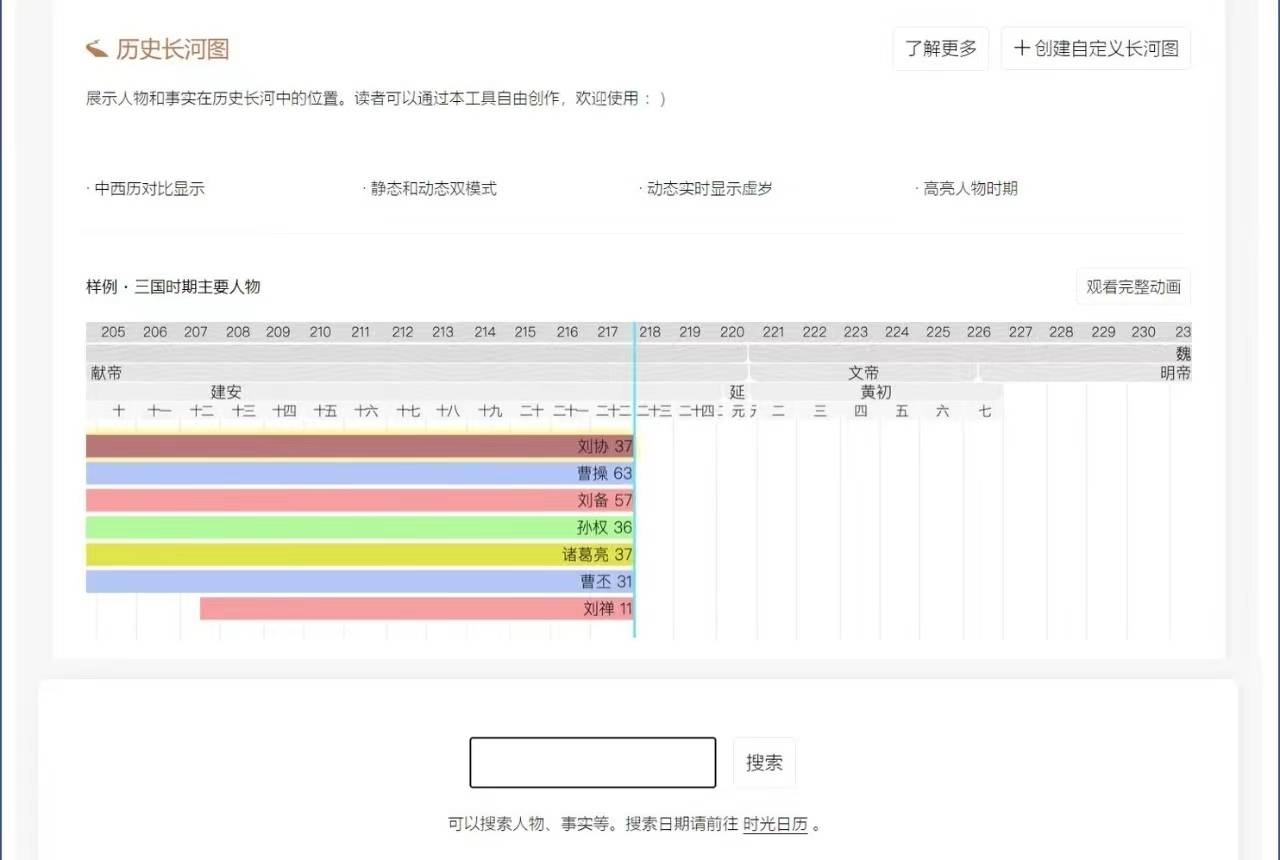Click the 黄初 era name label
Screen dimensions: 1280x860
[x=876, y=392]
